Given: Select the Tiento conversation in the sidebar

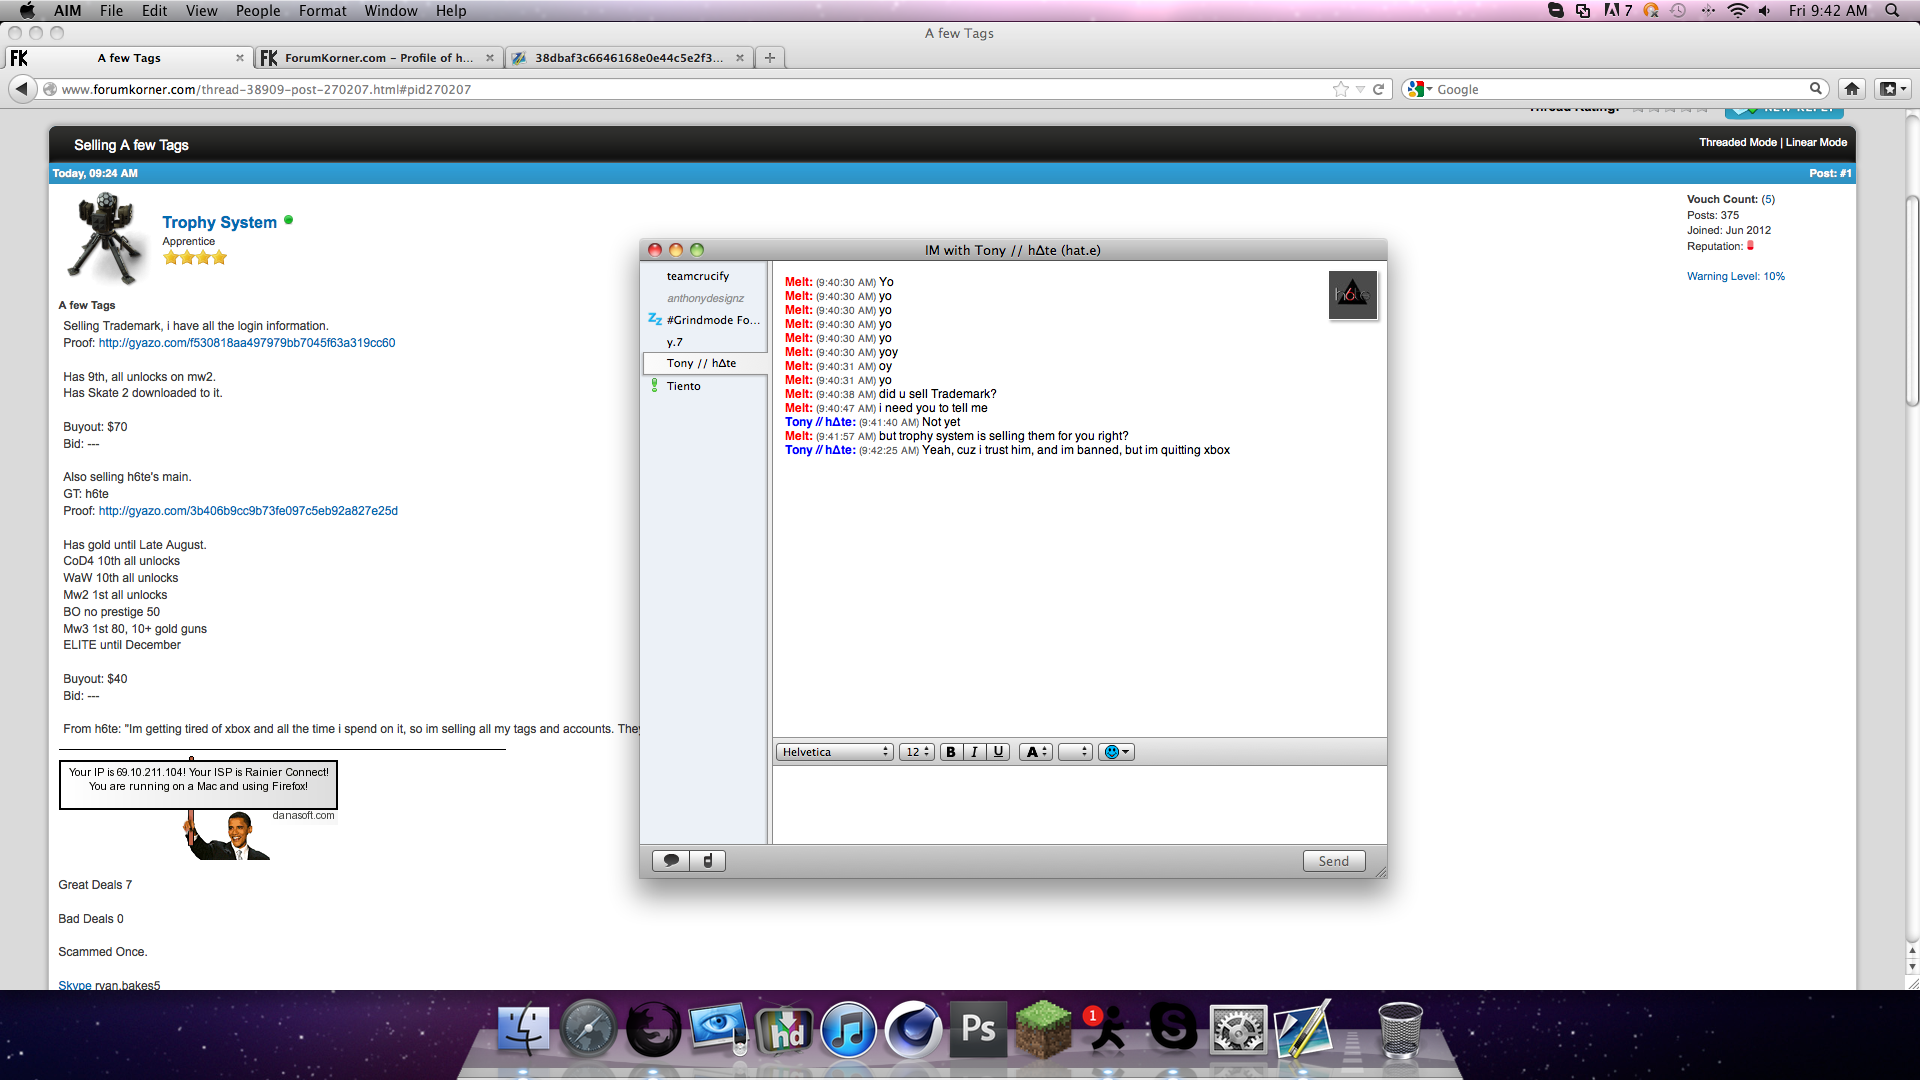Looking at the screenshot, I should point(684,386).
